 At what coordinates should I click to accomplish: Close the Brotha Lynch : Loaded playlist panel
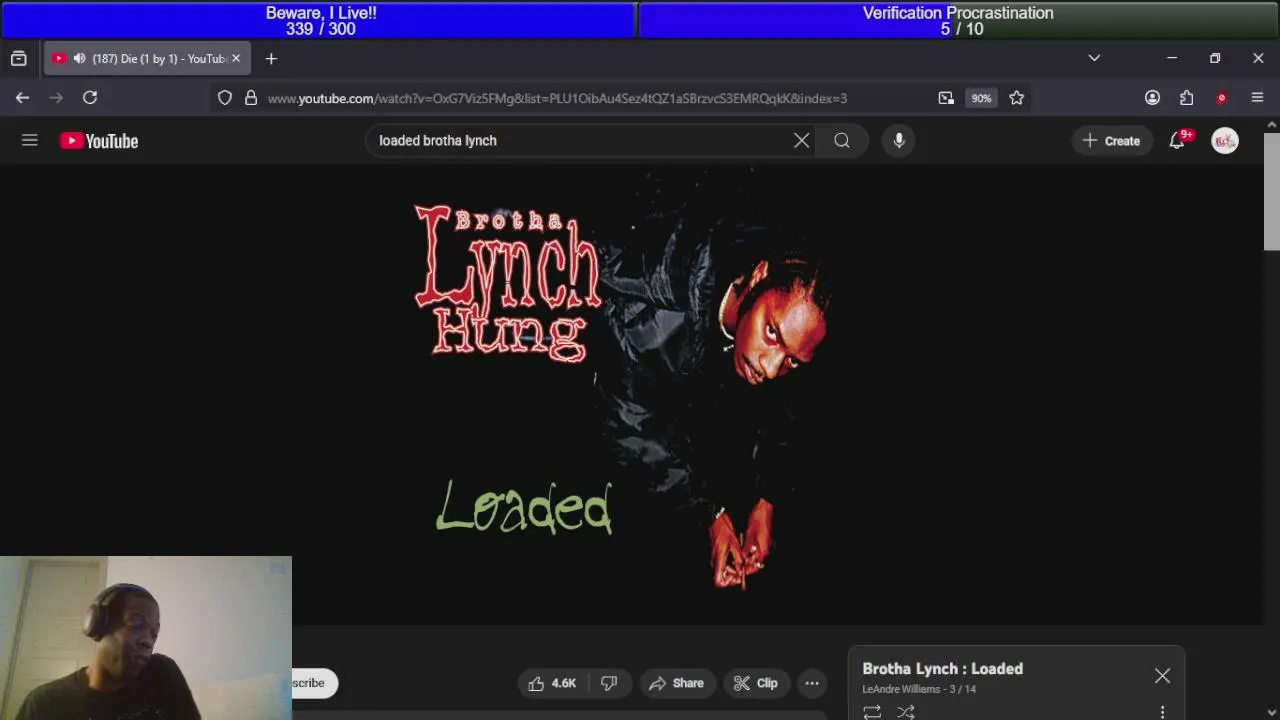(1162, 676)
